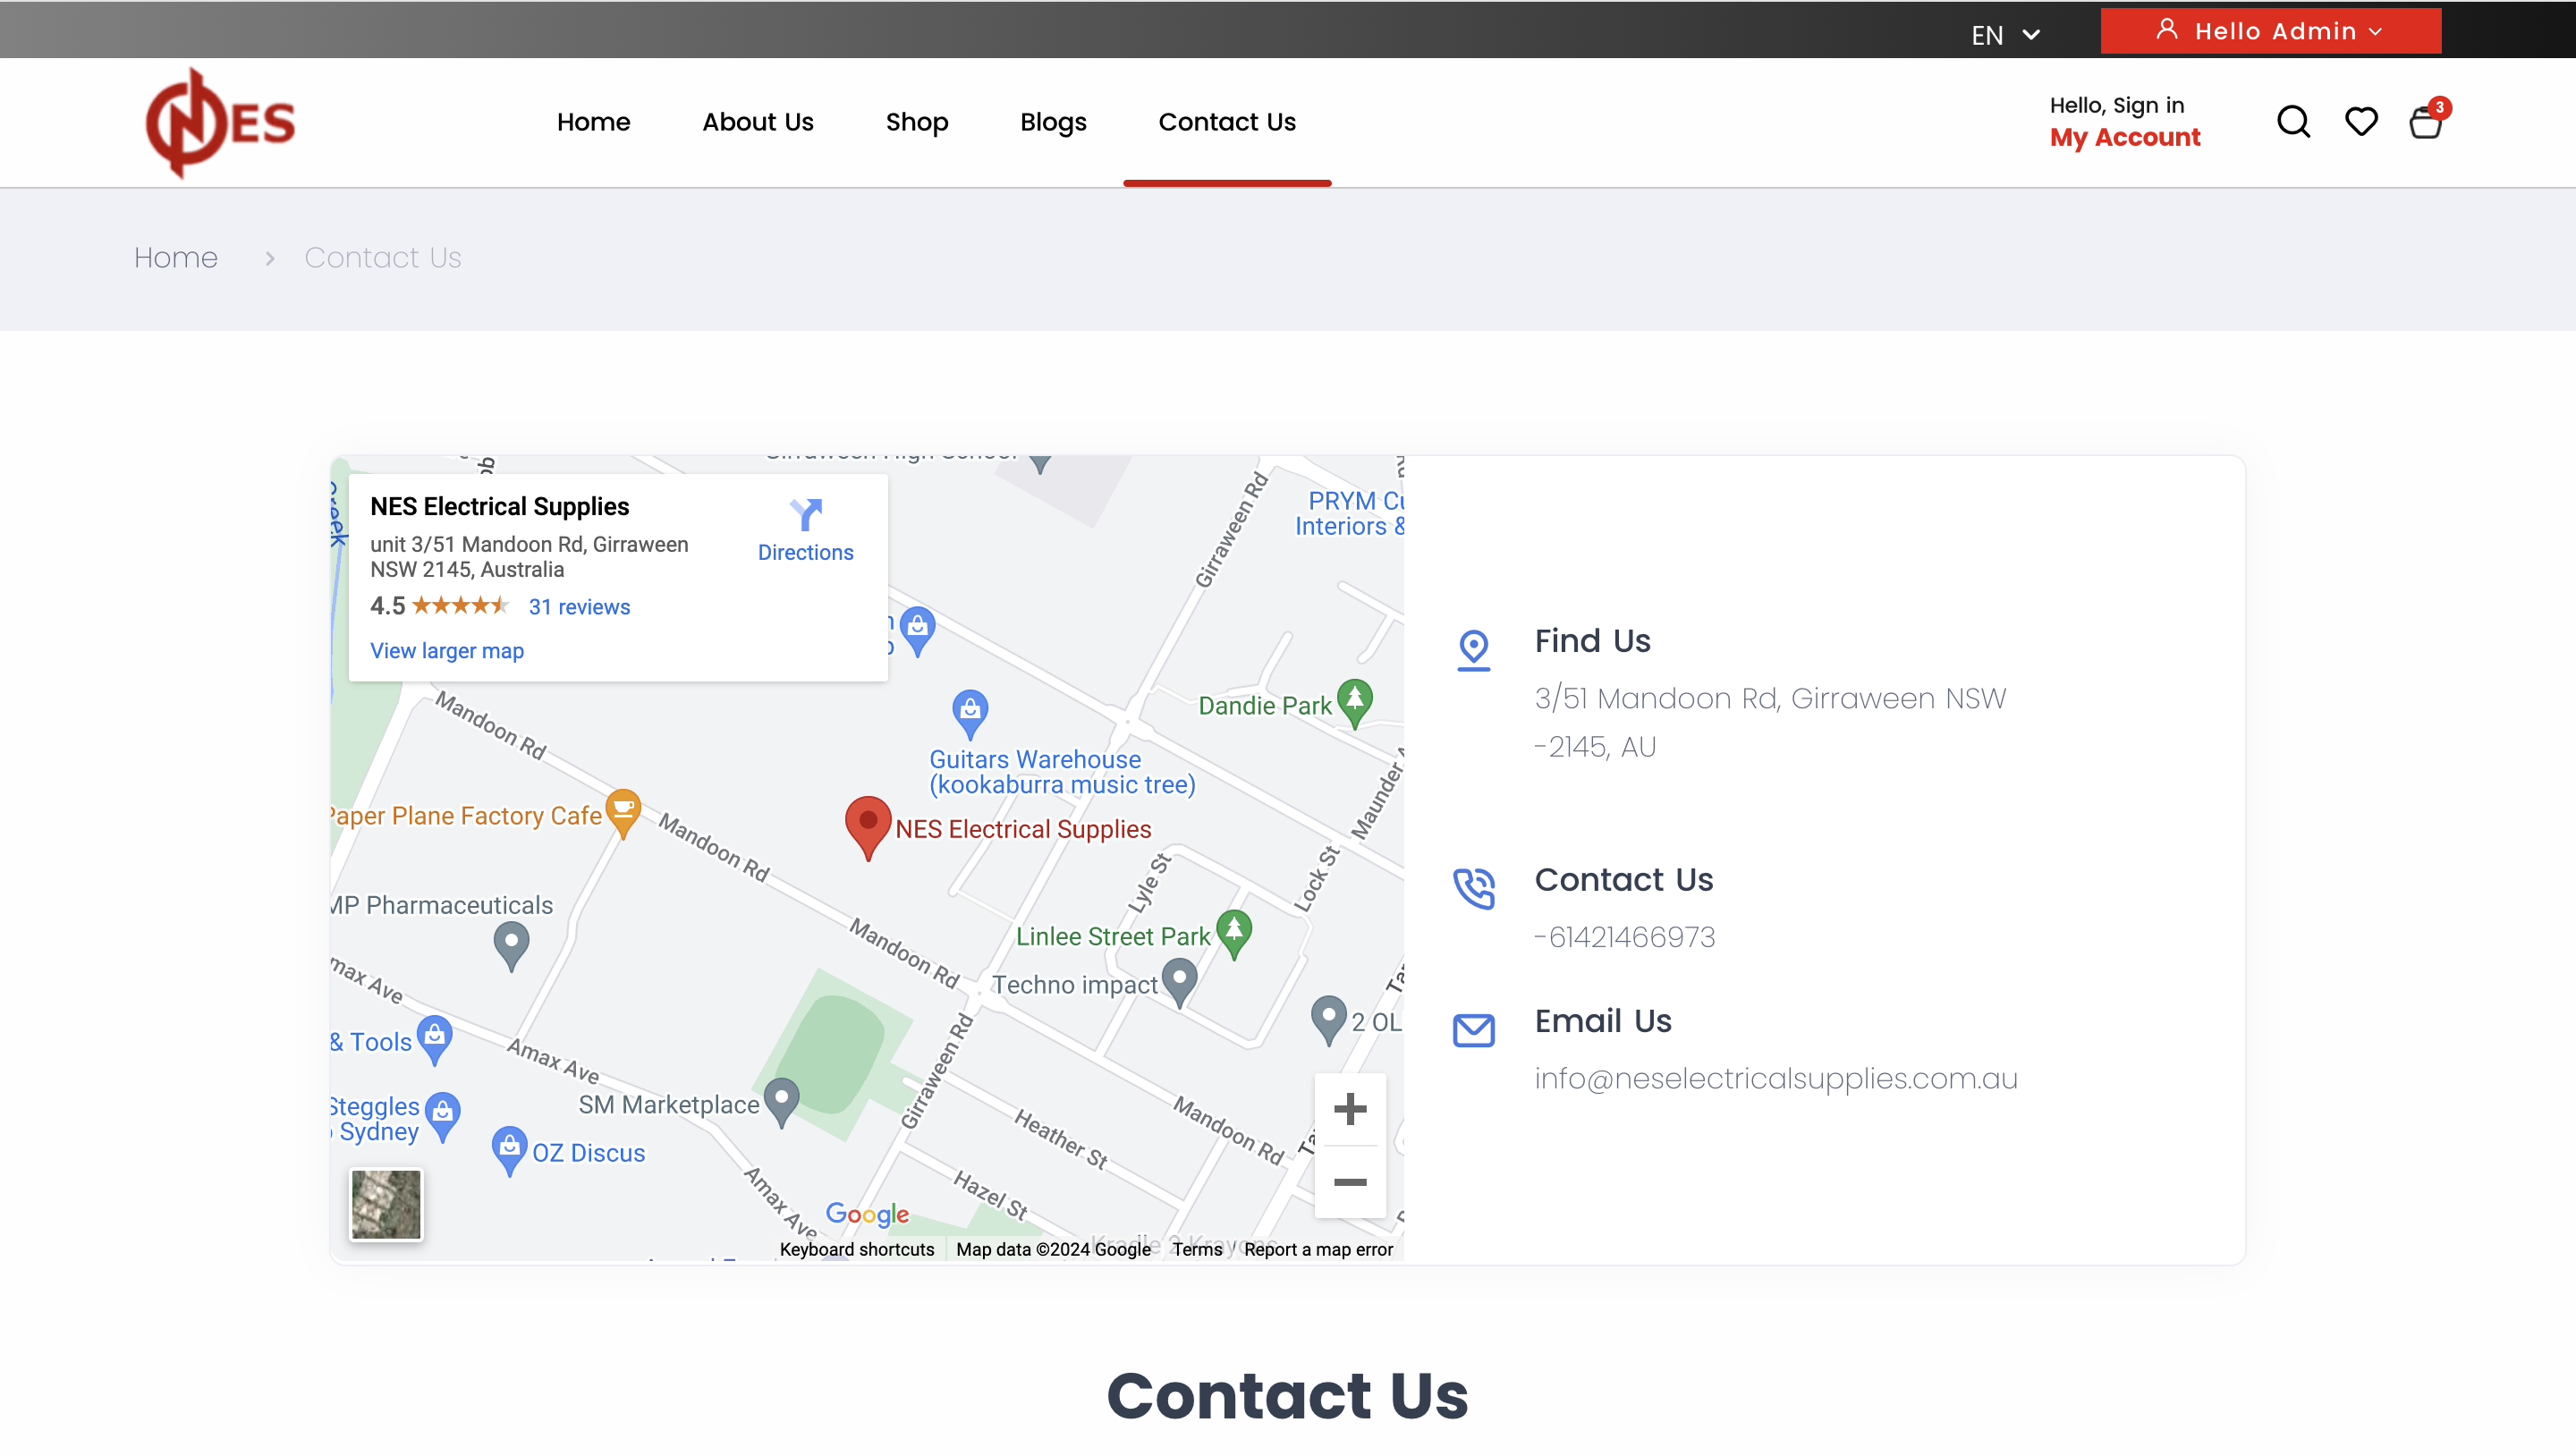Click Report a map error
Viewport: 2576px width, 1456px height.
1318,1249
